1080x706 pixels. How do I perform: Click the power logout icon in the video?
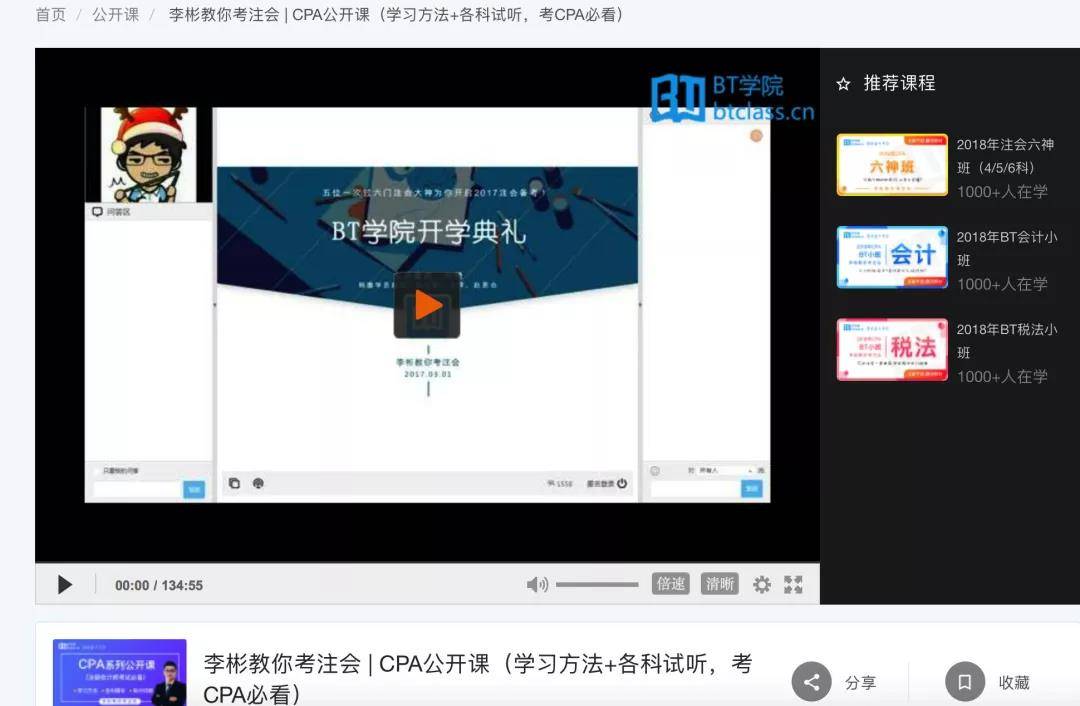[x=622, y=483]
